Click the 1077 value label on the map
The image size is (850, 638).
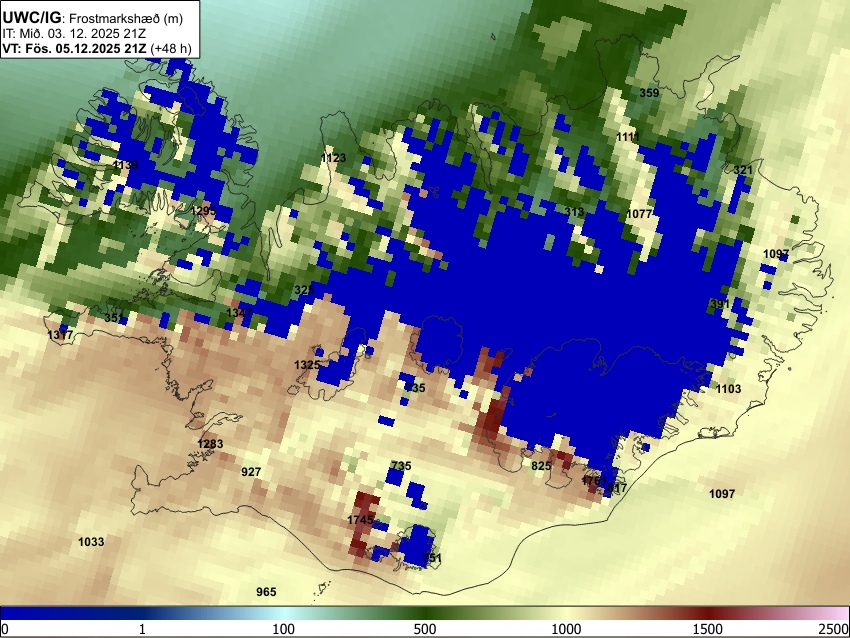639,214
